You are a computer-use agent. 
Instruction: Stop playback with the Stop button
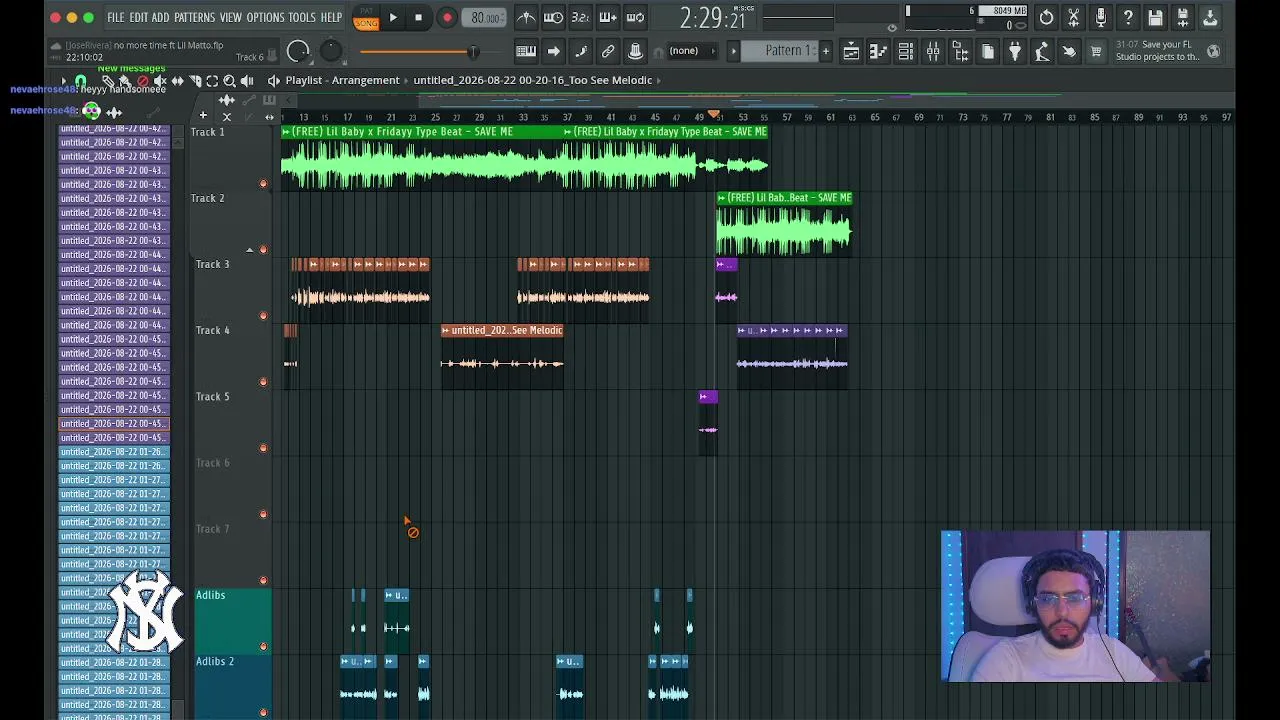(x=419, y=17)
